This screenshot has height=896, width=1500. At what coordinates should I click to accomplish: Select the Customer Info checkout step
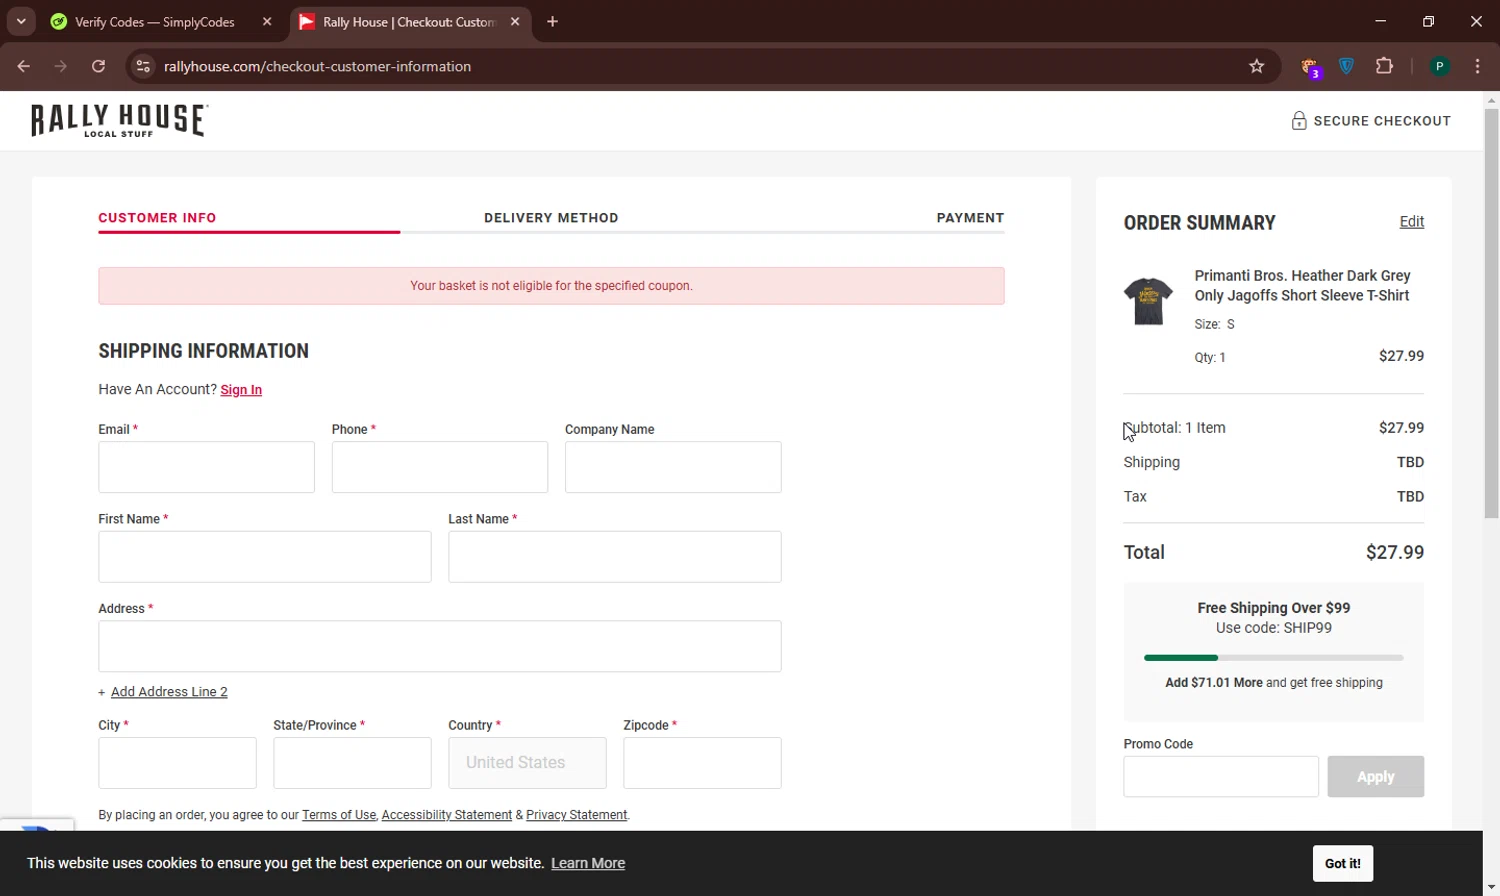point(157,218)
